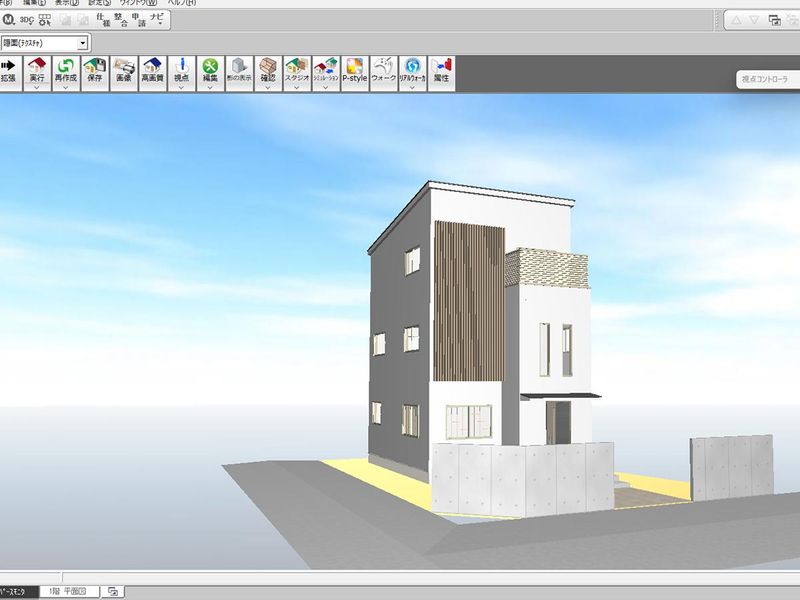
Task: Toggle the 影の表示 (Shadow display) button
Action: [x=240, y=69]
